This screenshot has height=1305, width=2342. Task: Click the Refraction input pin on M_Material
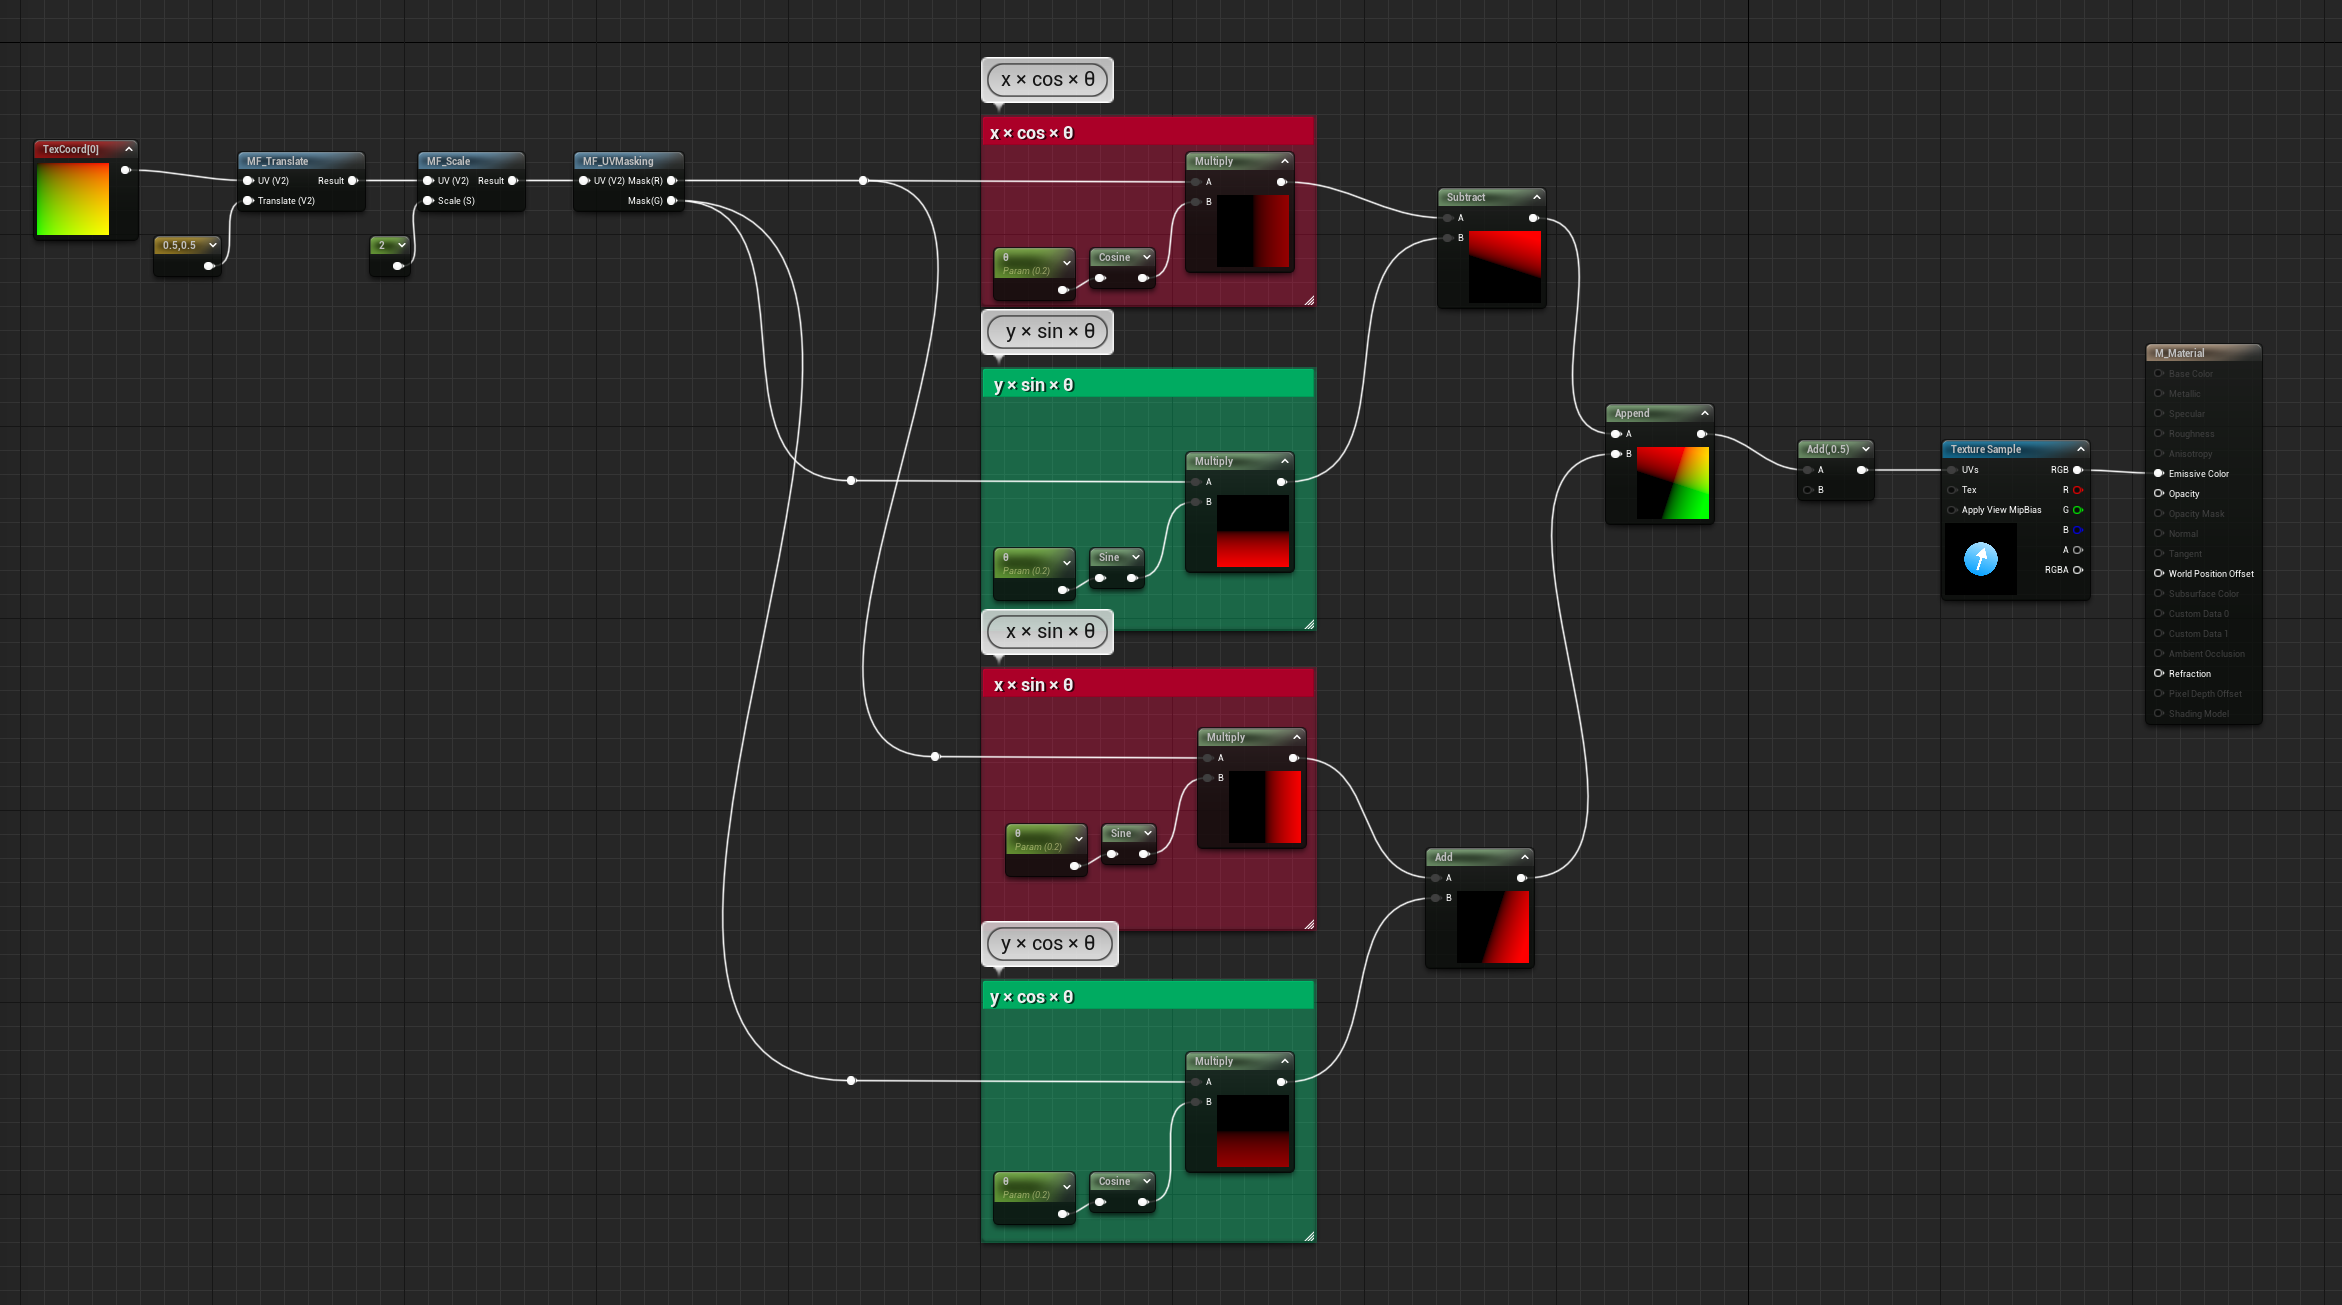[2159, 674]
